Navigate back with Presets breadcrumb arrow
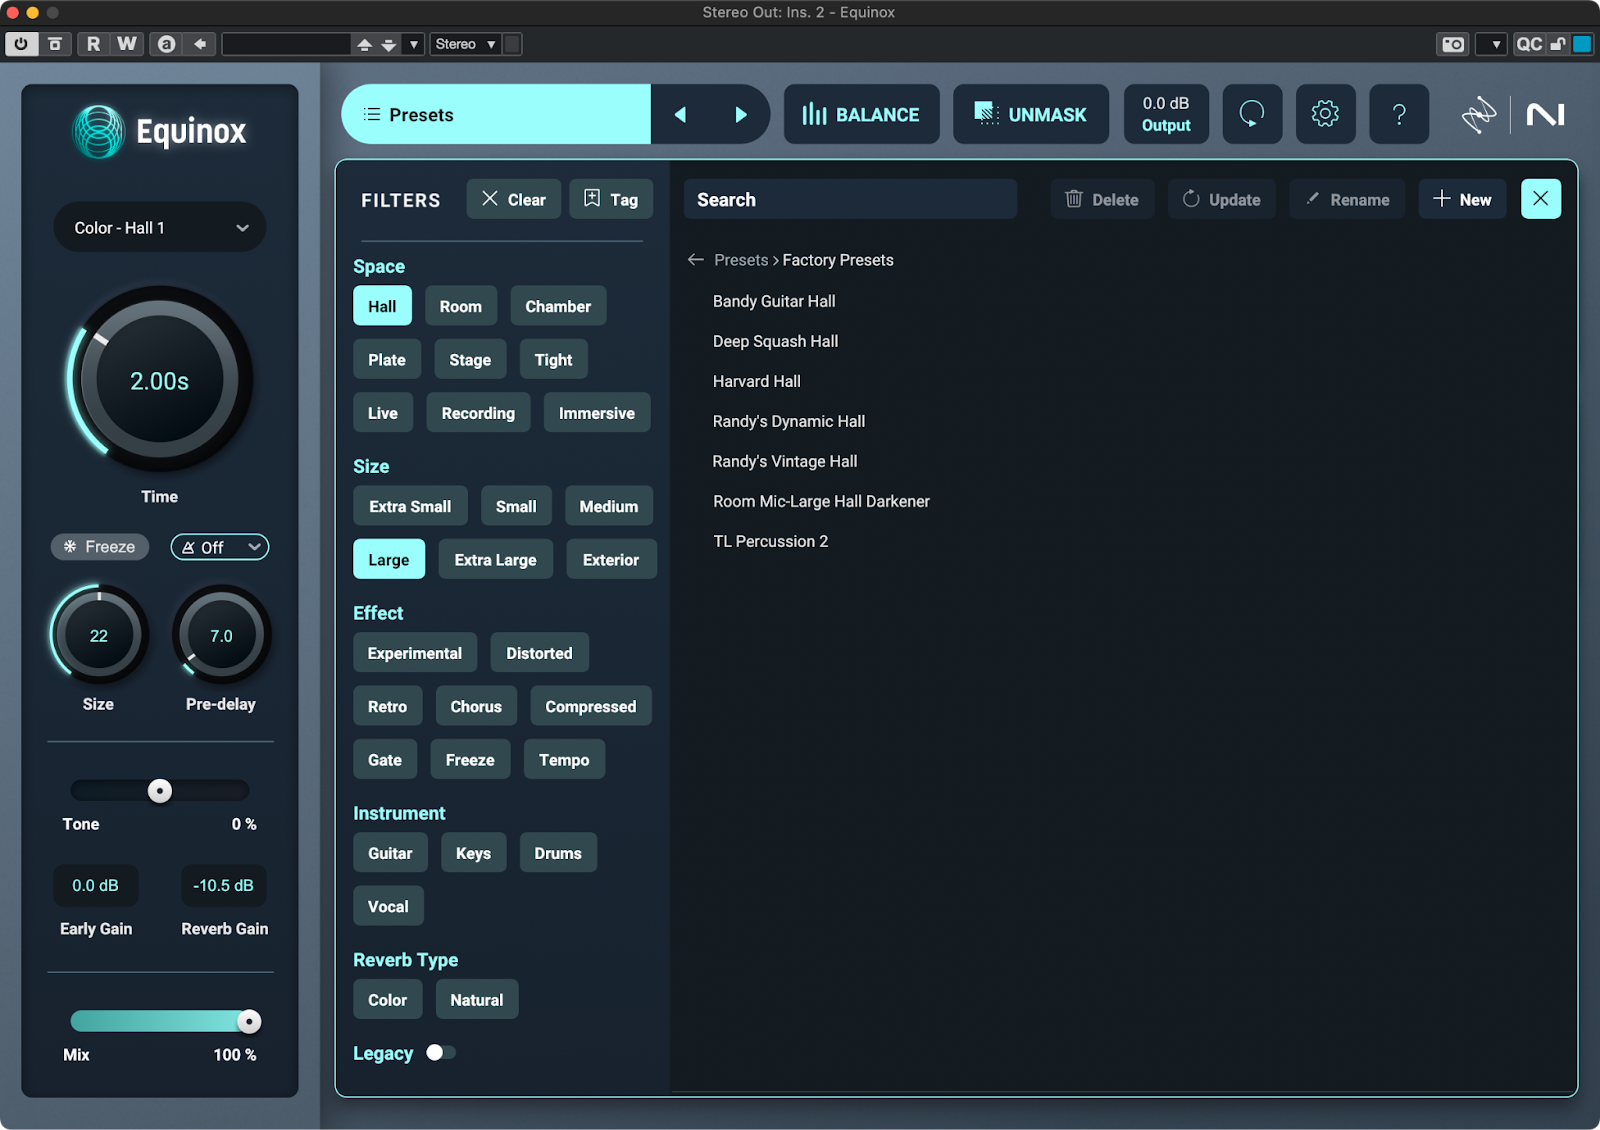The height and width of the screenshot is (1130, 1600). pyautogui.click(x=696, y=260)
